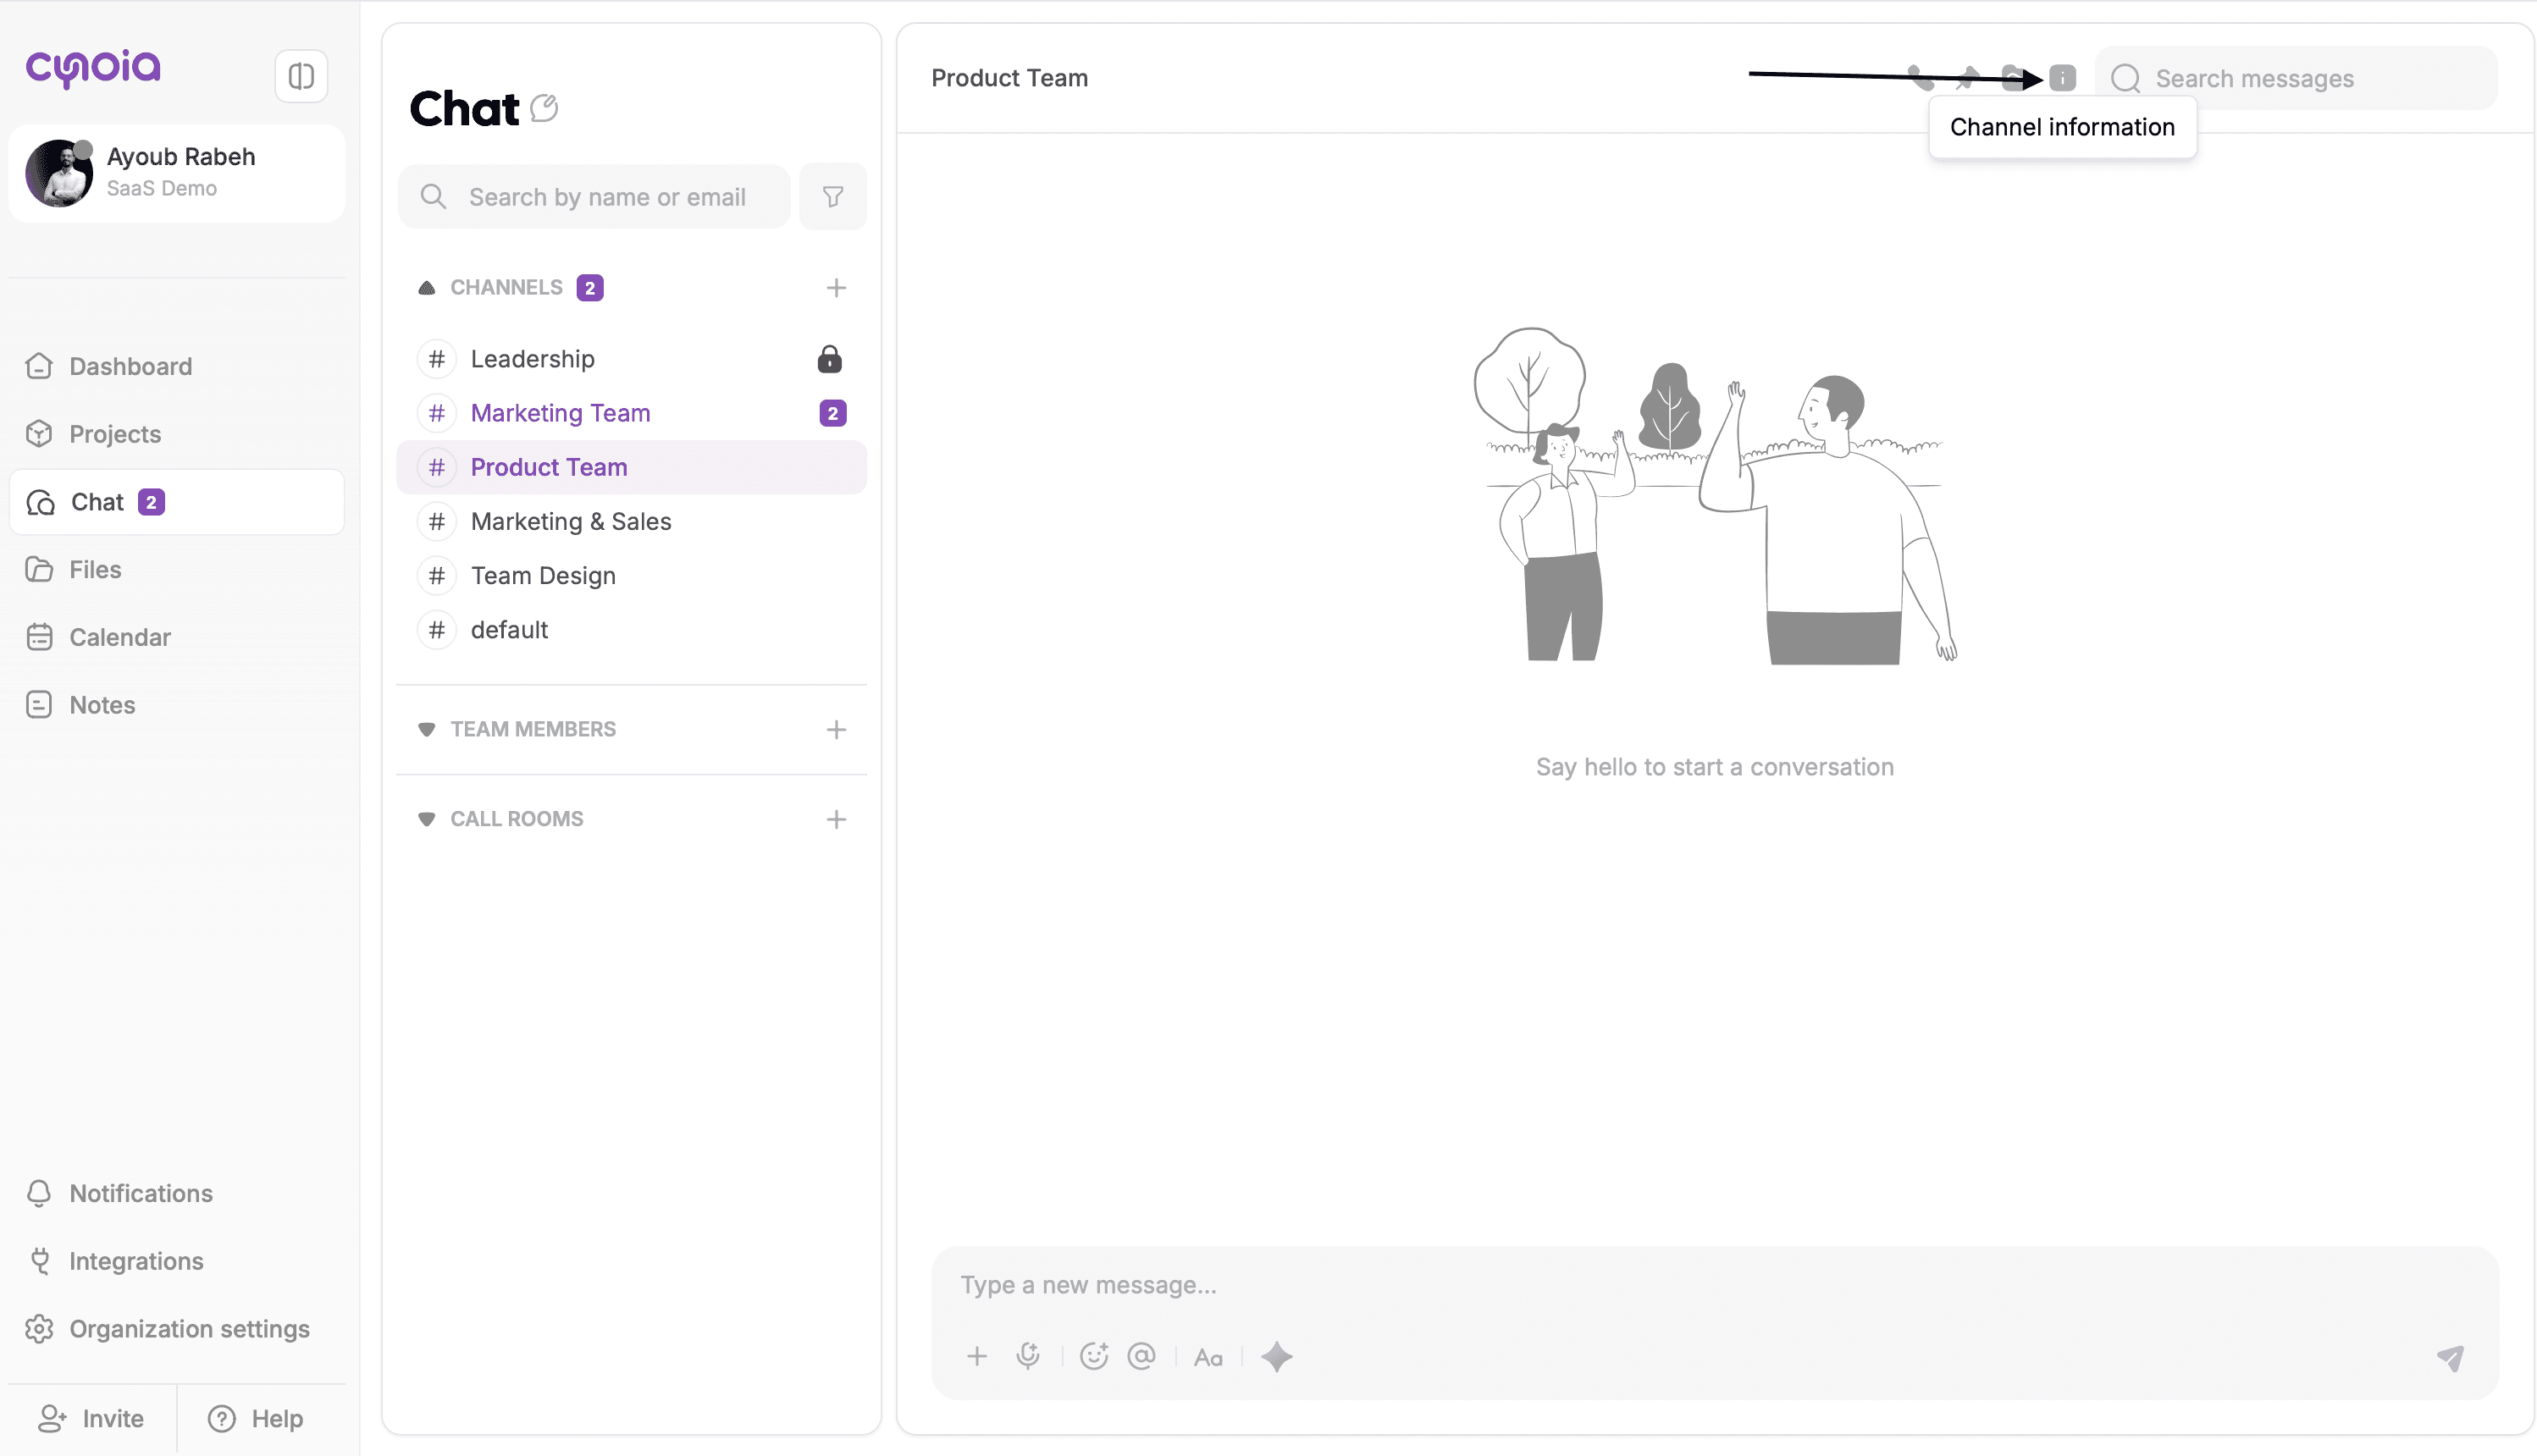Open the chat filter funnel button

pos(832,197)
